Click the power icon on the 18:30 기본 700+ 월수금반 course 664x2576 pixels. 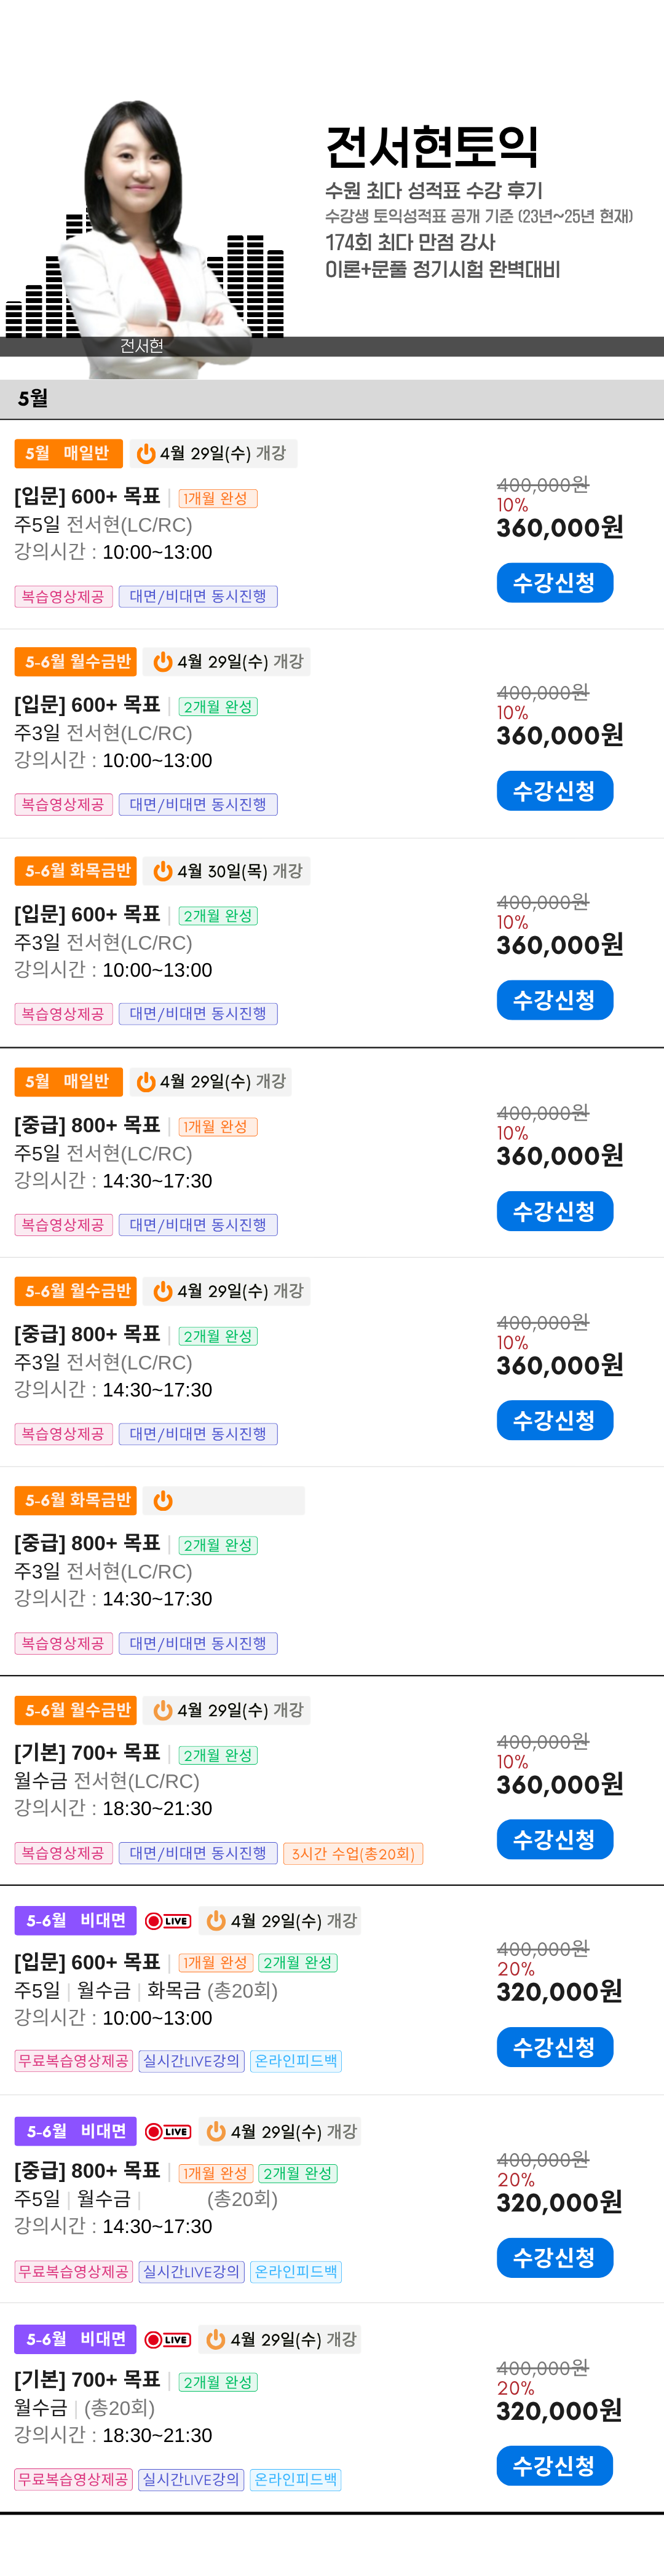click(162, 1710)
